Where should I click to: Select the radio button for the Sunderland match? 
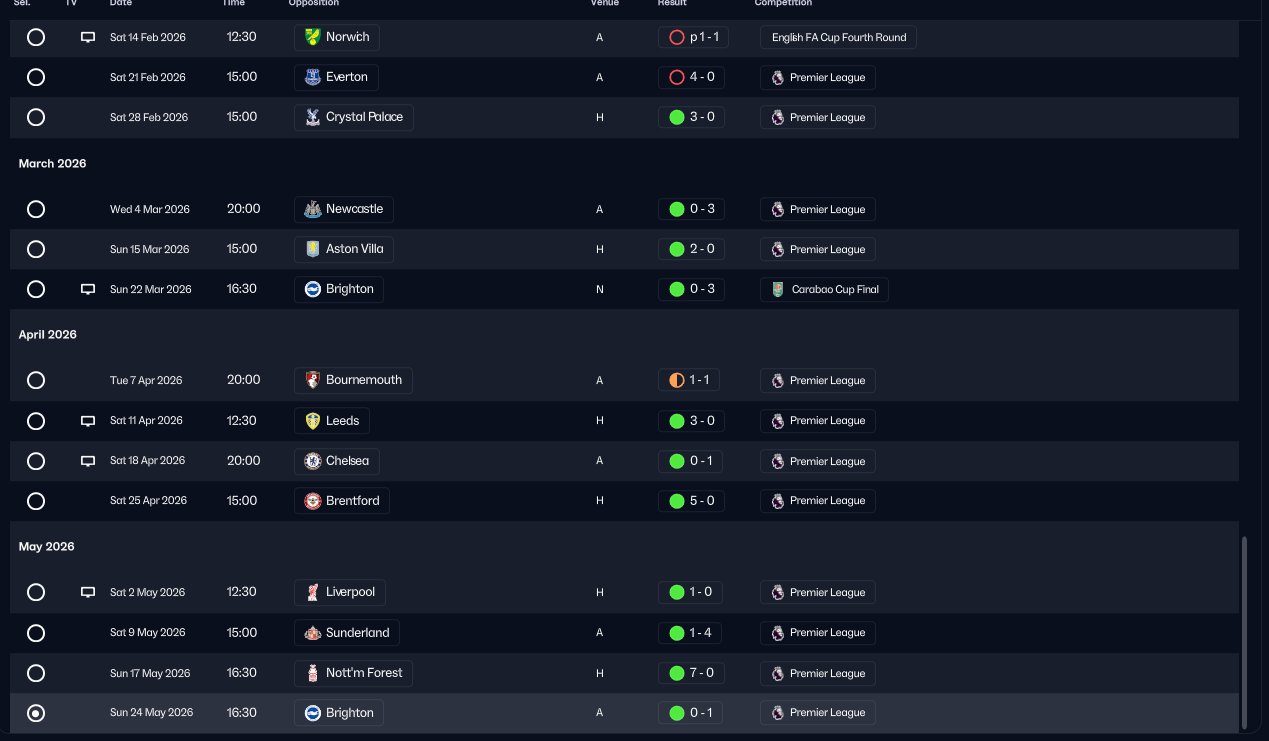click(36, 633)
